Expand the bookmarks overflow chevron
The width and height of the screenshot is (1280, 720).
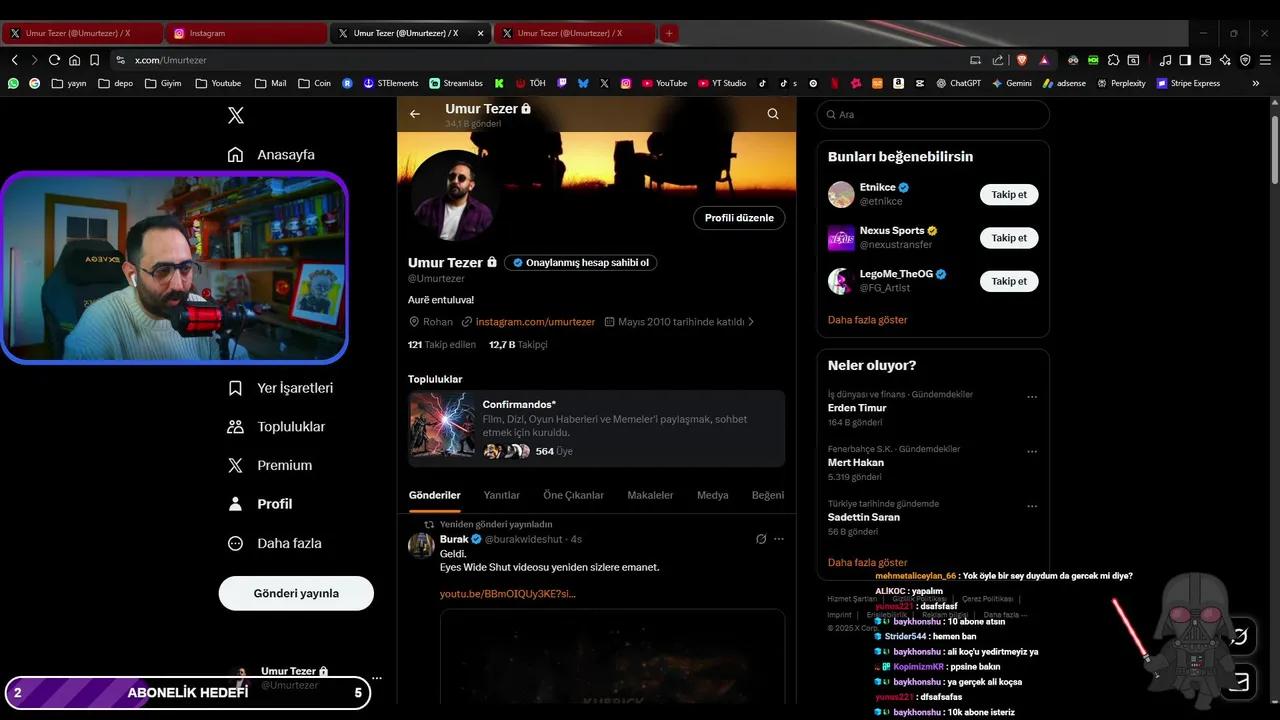pos(1256,83)
